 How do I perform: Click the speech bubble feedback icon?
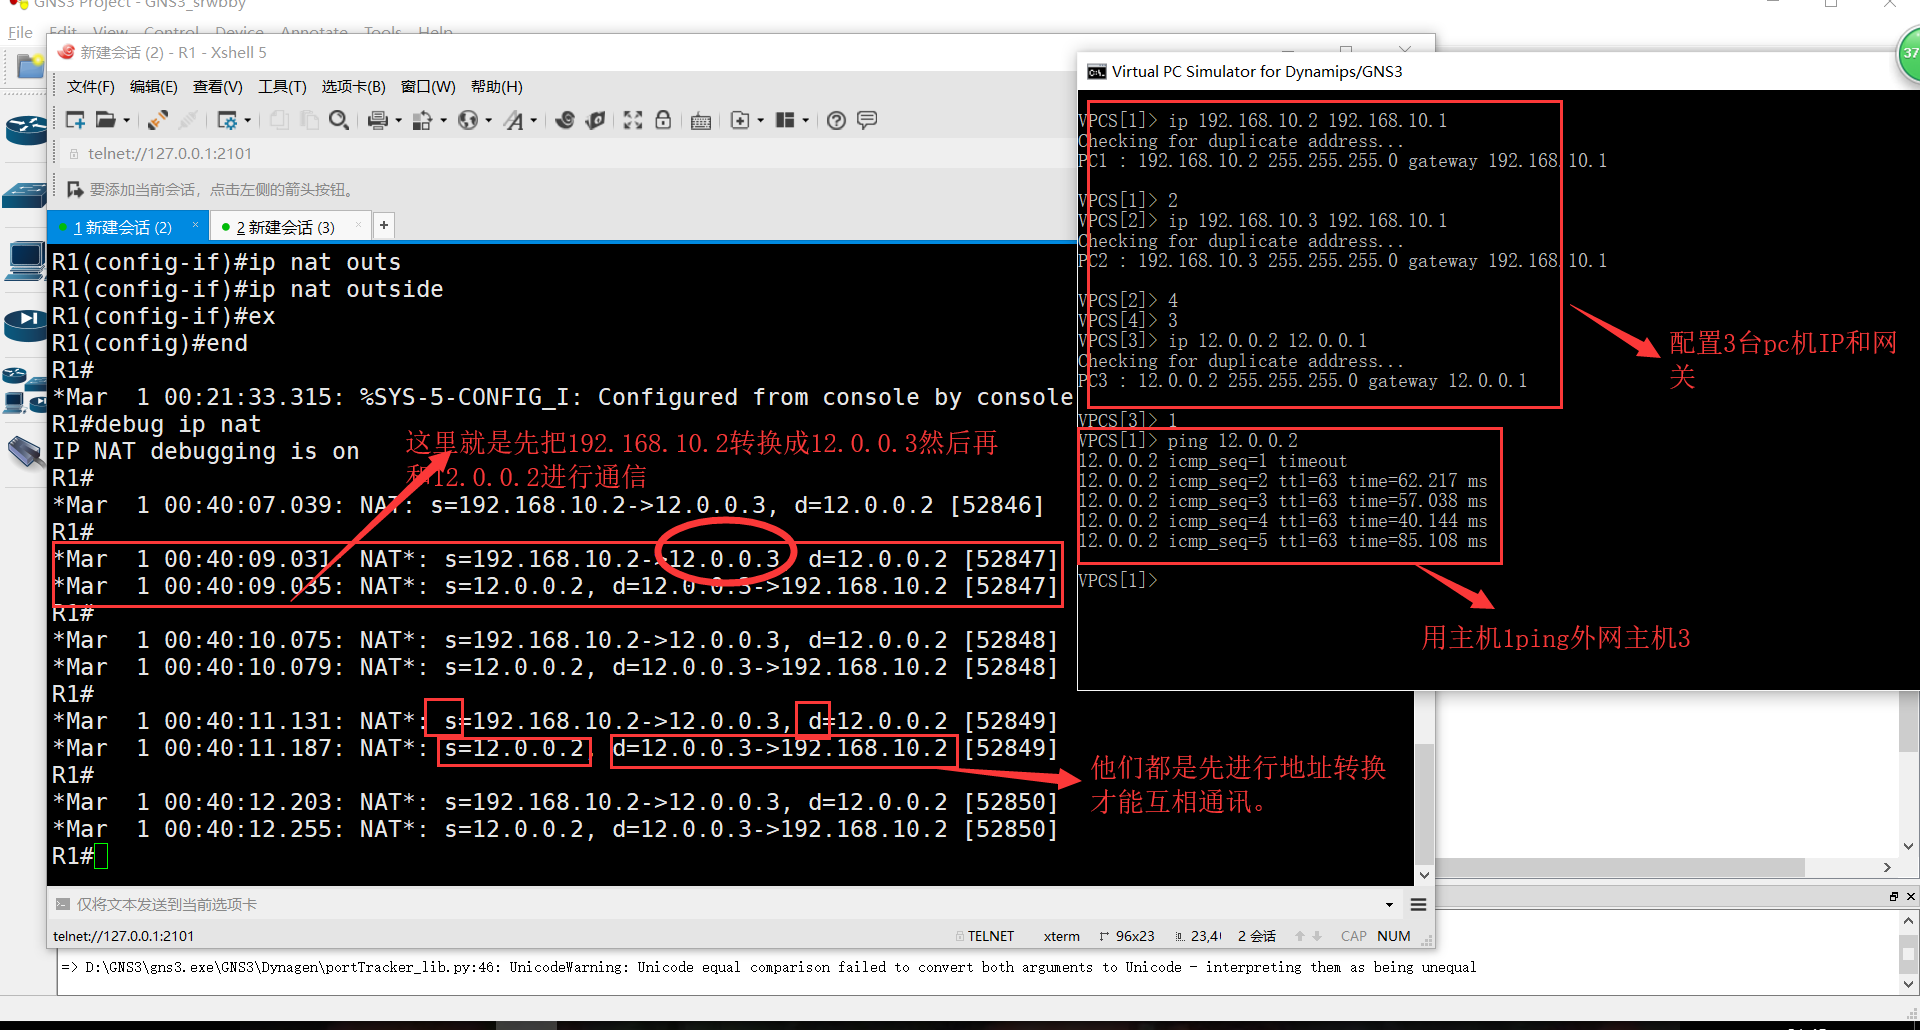tap(867, 120)
